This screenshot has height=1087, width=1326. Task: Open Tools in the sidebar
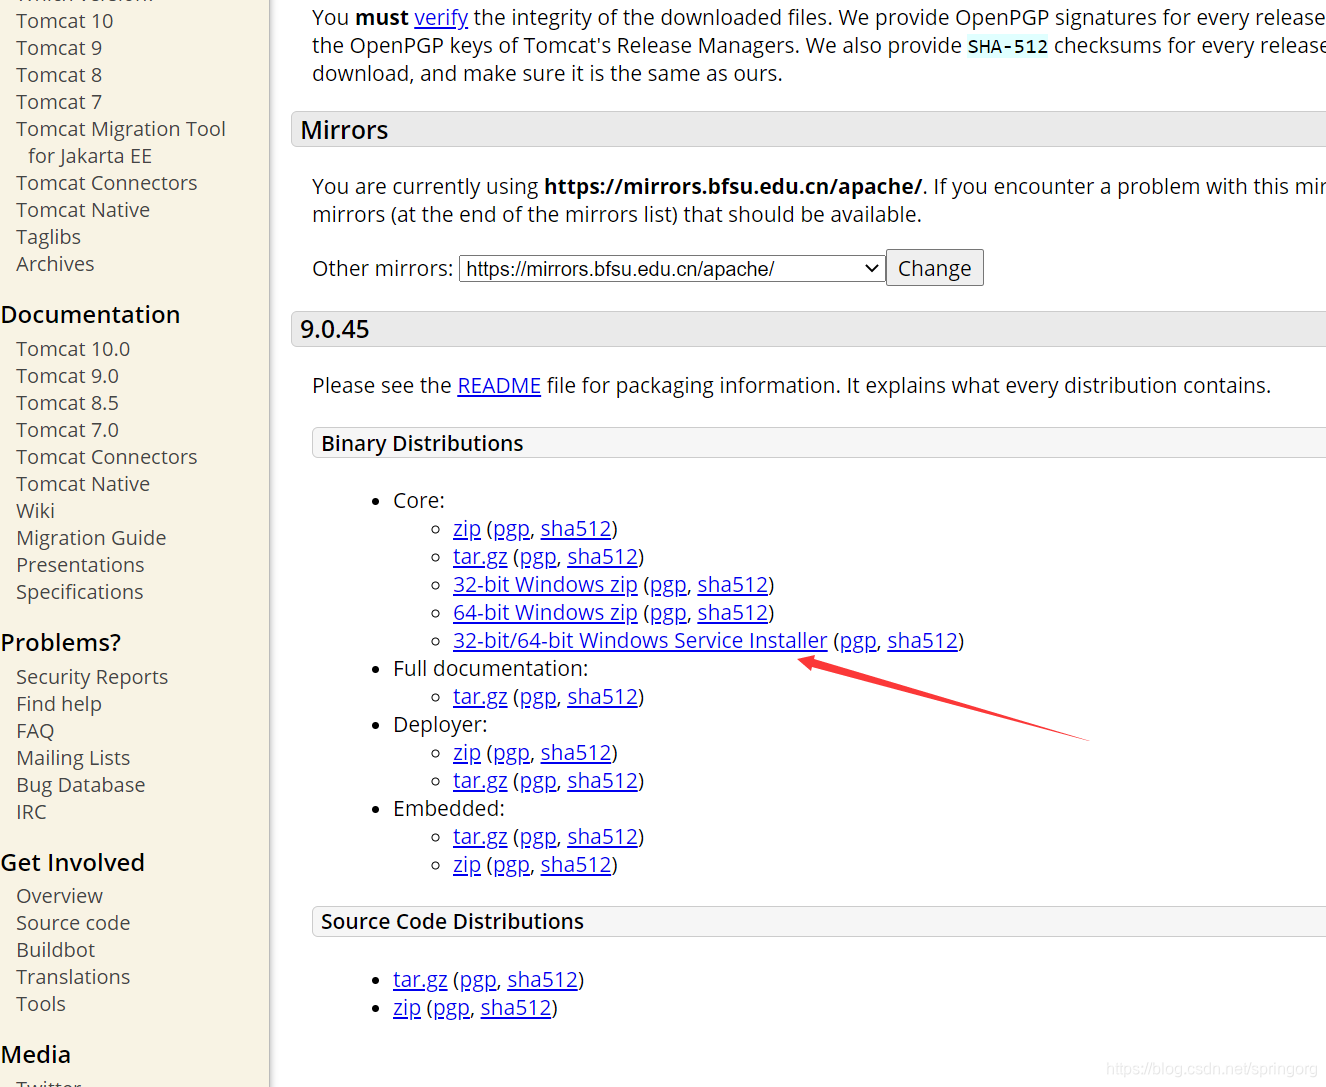[x=41, y=1004]
